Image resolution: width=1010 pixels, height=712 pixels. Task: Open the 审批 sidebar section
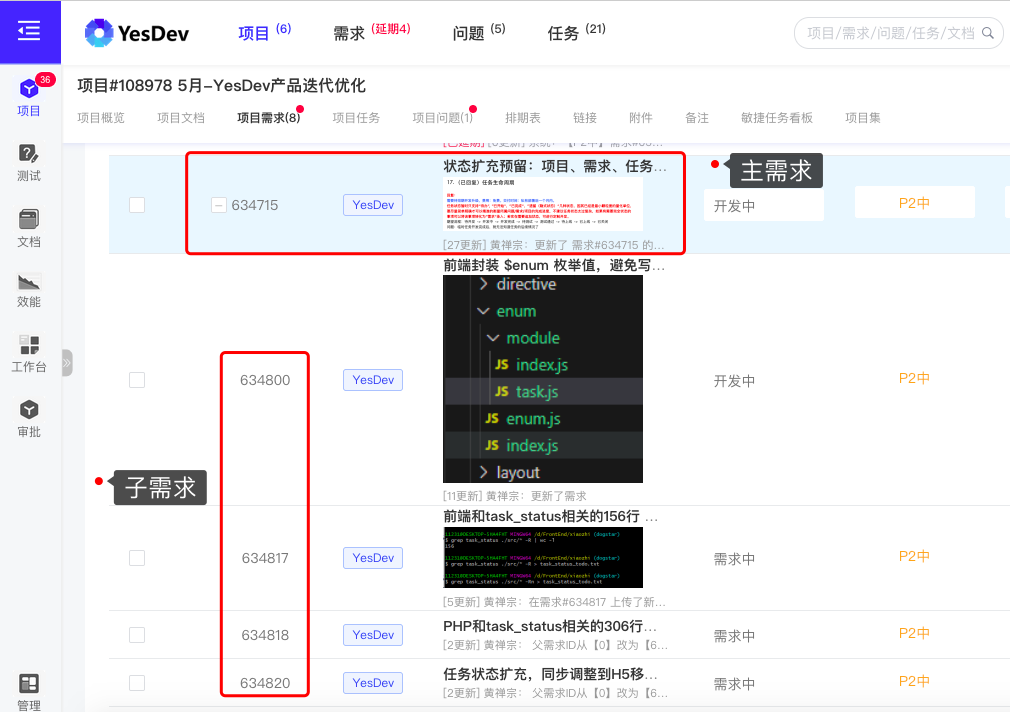point(29,418)
